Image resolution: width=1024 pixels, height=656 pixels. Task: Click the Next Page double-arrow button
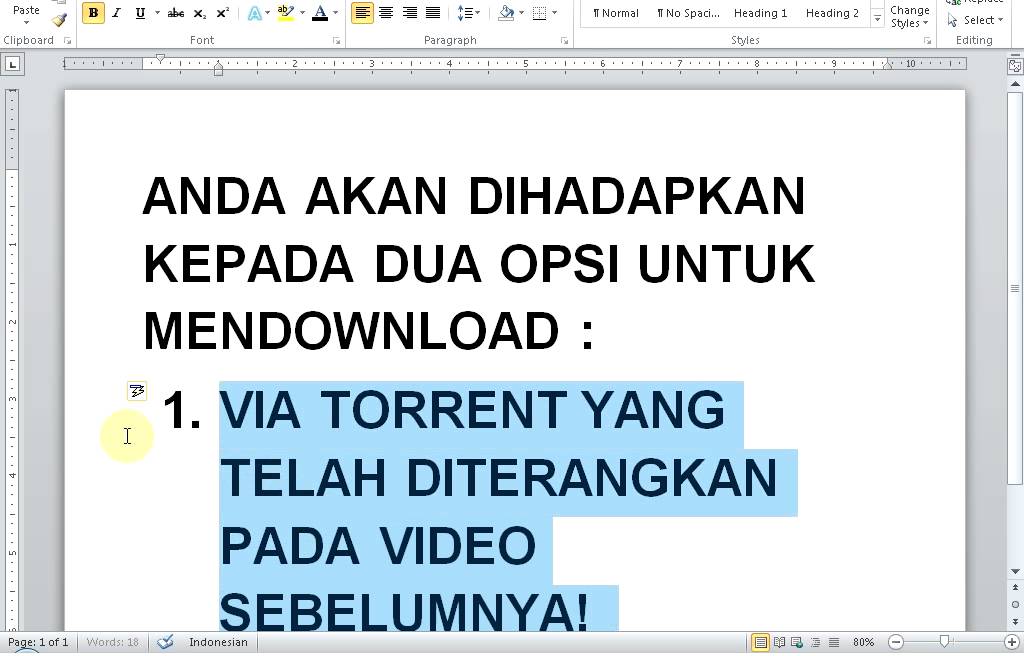coord(1015,621)
